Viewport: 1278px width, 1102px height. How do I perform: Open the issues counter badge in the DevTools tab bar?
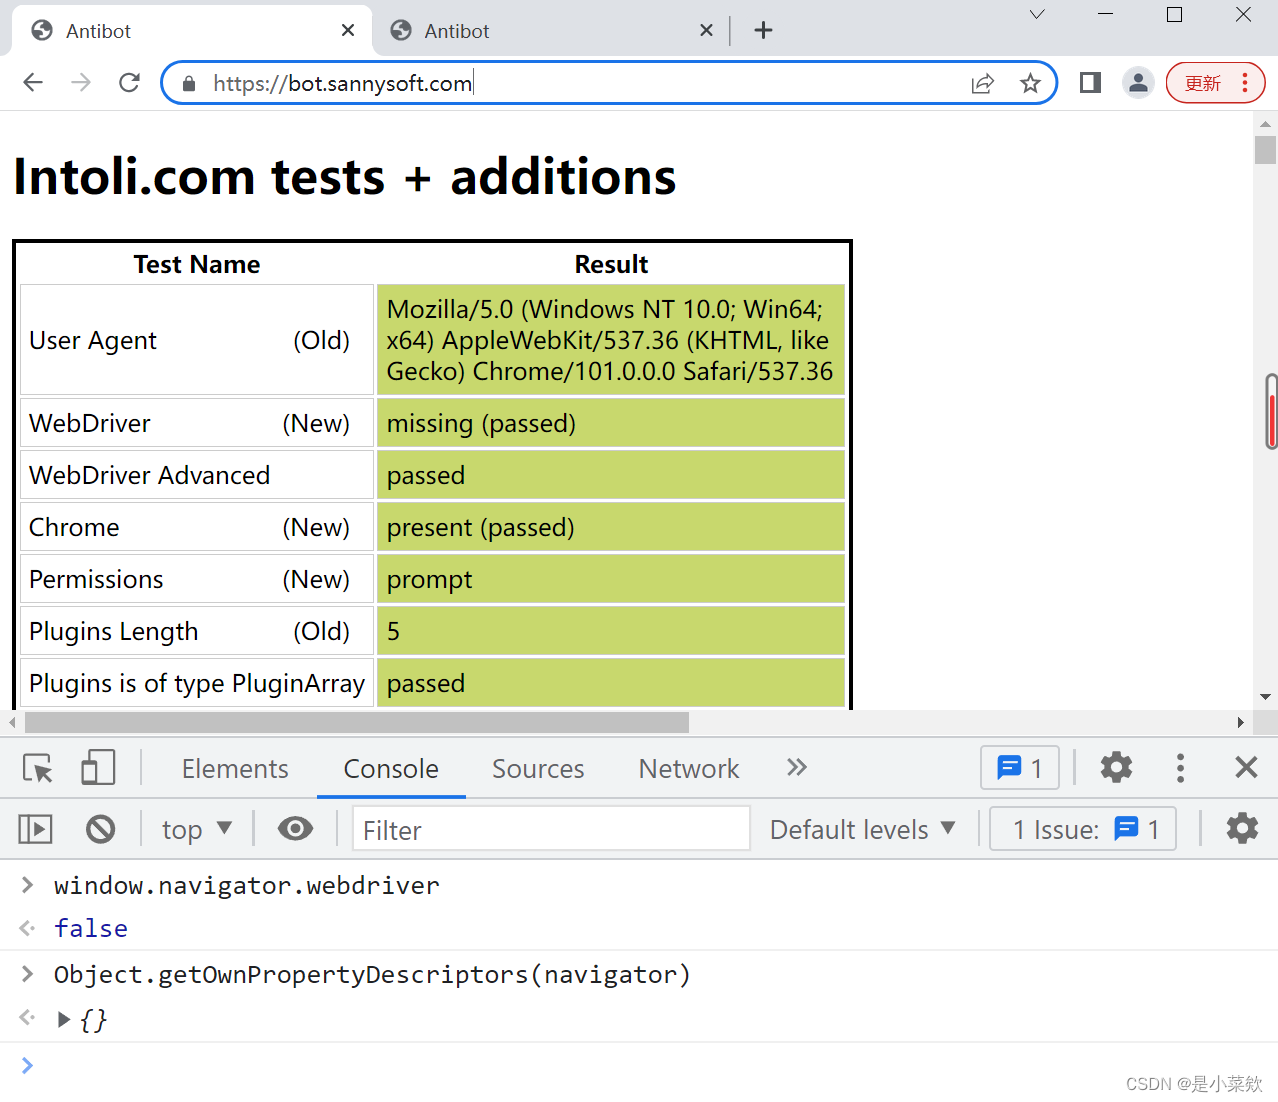coord(1020,768)
